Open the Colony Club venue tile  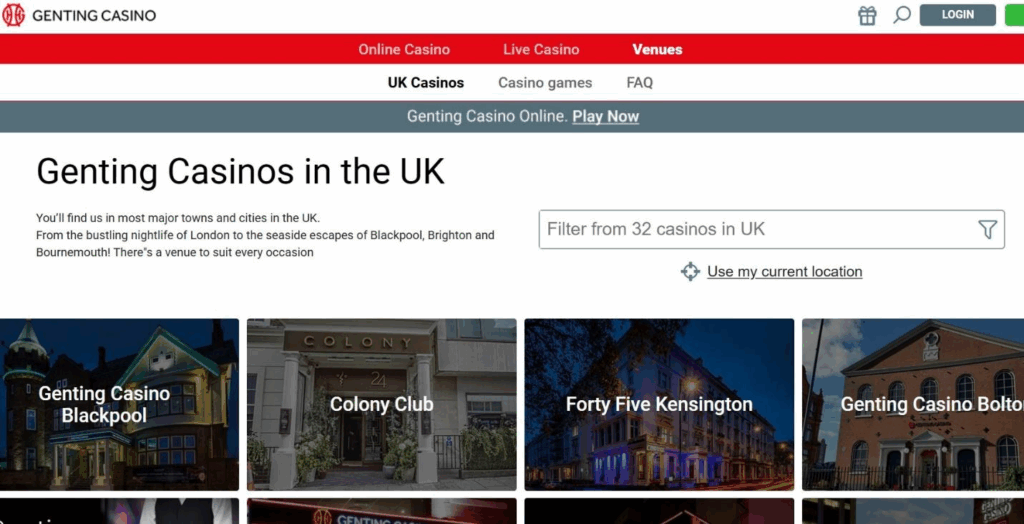click(x=381, y=404)
